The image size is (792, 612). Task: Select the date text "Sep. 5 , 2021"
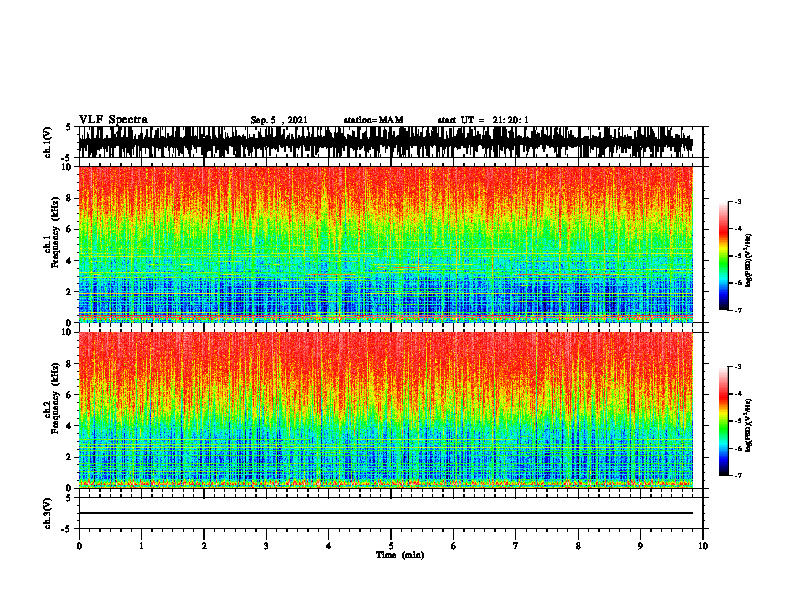tap(279, 120)
